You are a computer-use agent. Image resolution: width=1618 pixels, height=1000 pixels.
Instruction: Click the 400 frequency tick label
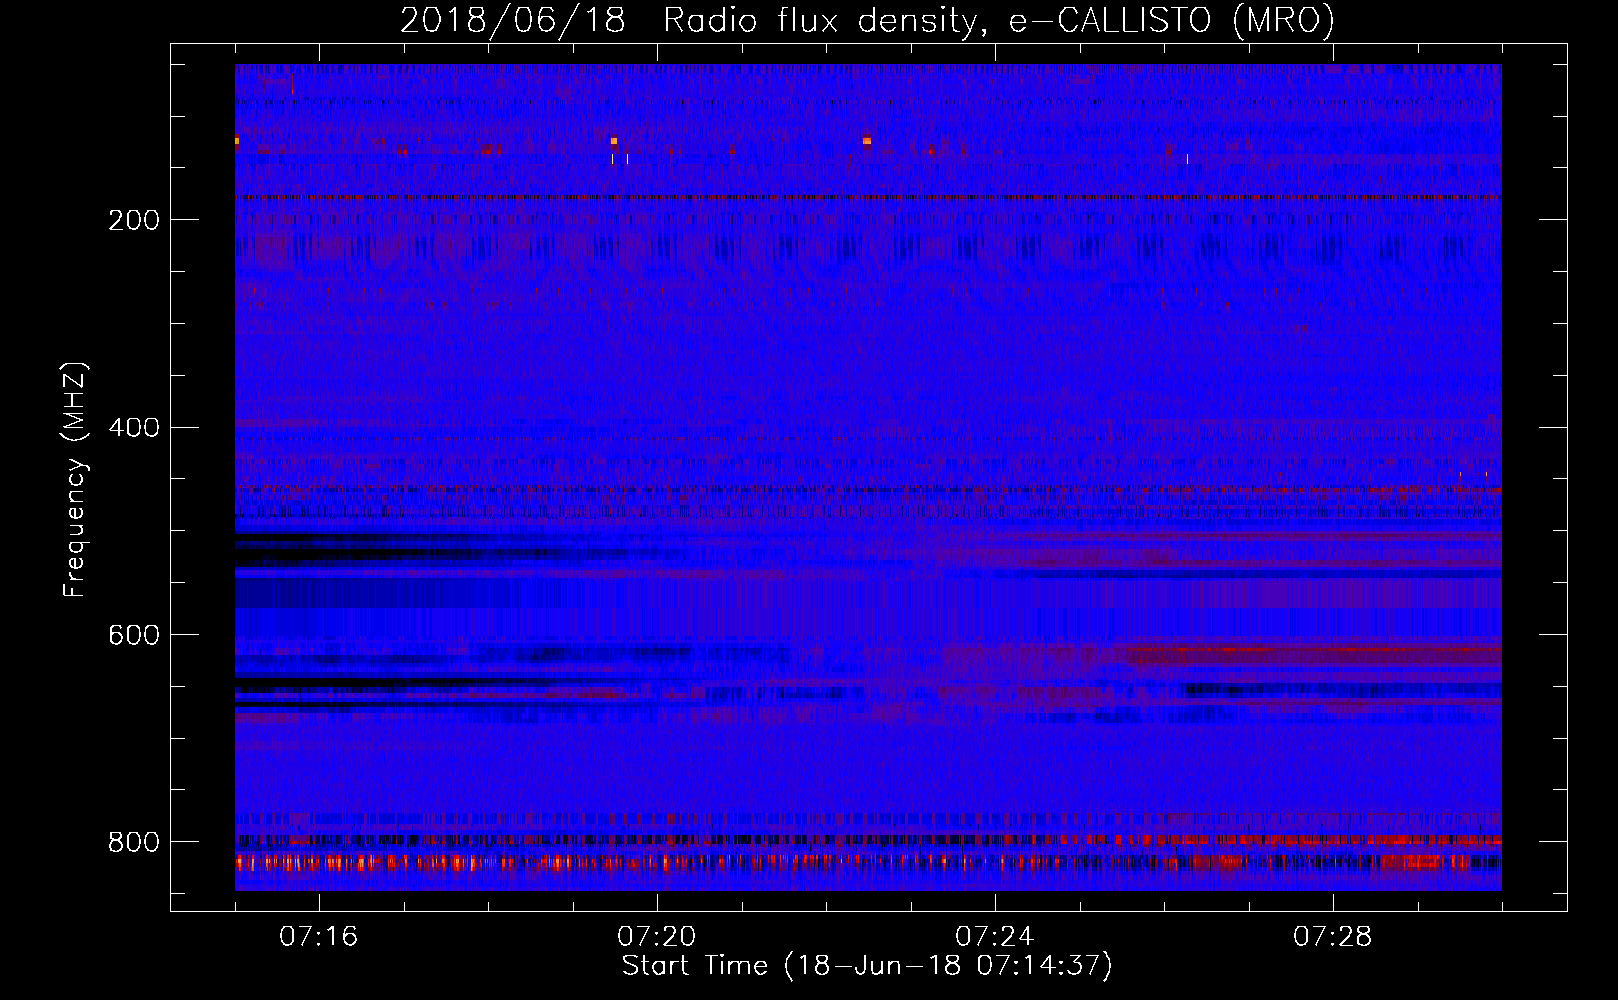[x=134, y=428]
